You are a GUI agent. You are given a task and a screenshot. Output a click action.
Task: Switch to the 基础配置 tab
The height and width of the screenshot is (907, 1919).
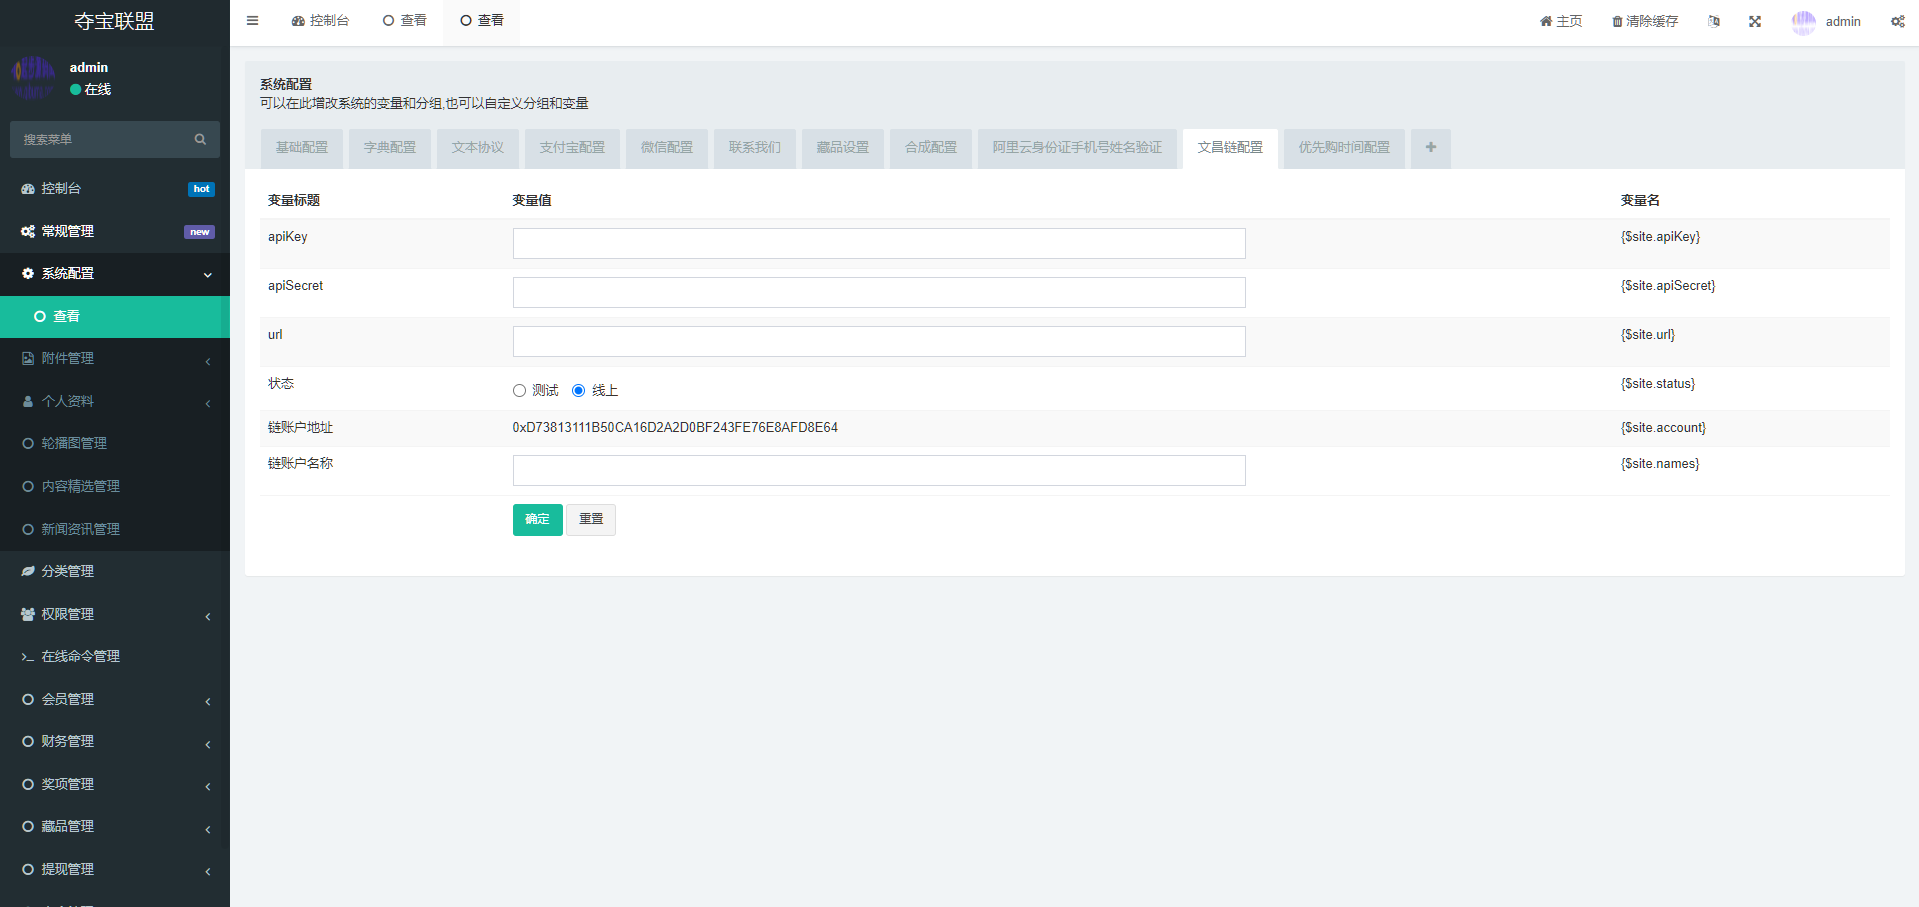point(301,148)
